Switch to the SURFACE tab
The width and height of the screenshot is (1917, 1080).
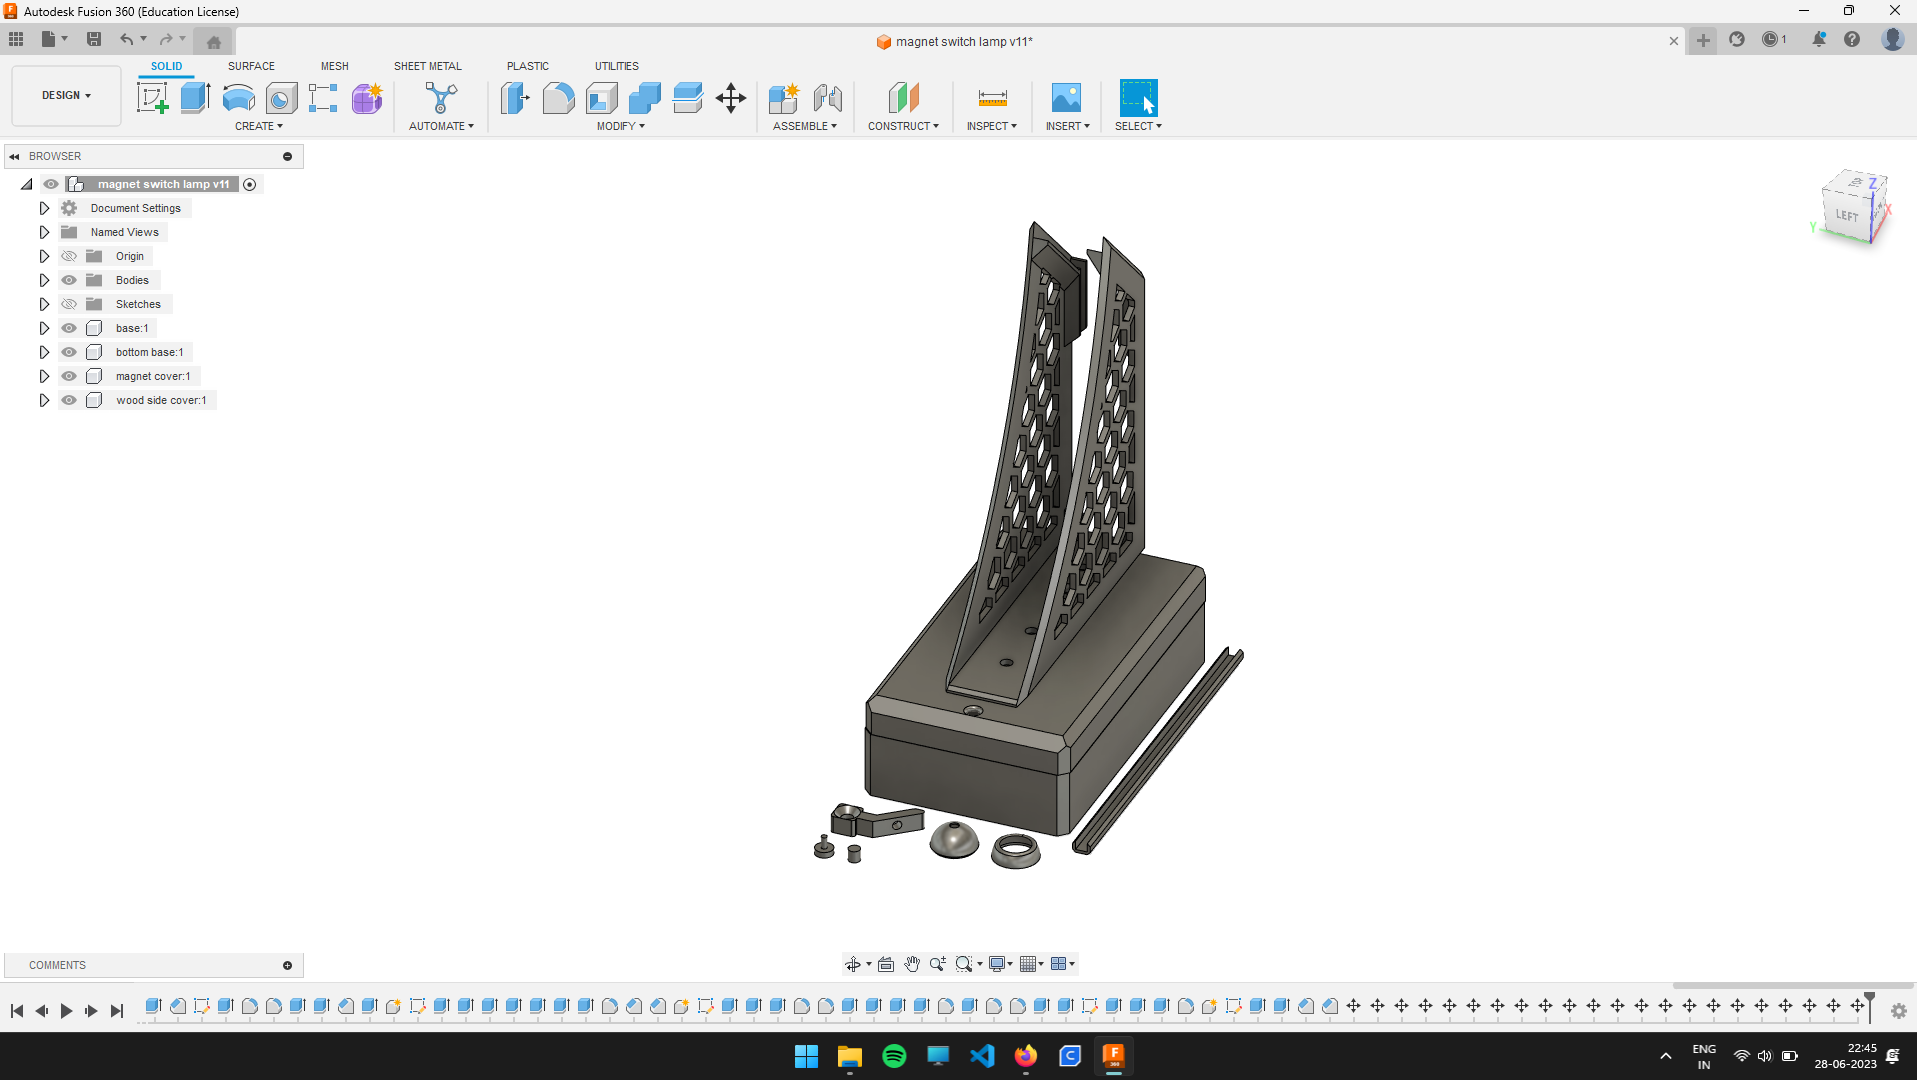click(x=251, y=66)
